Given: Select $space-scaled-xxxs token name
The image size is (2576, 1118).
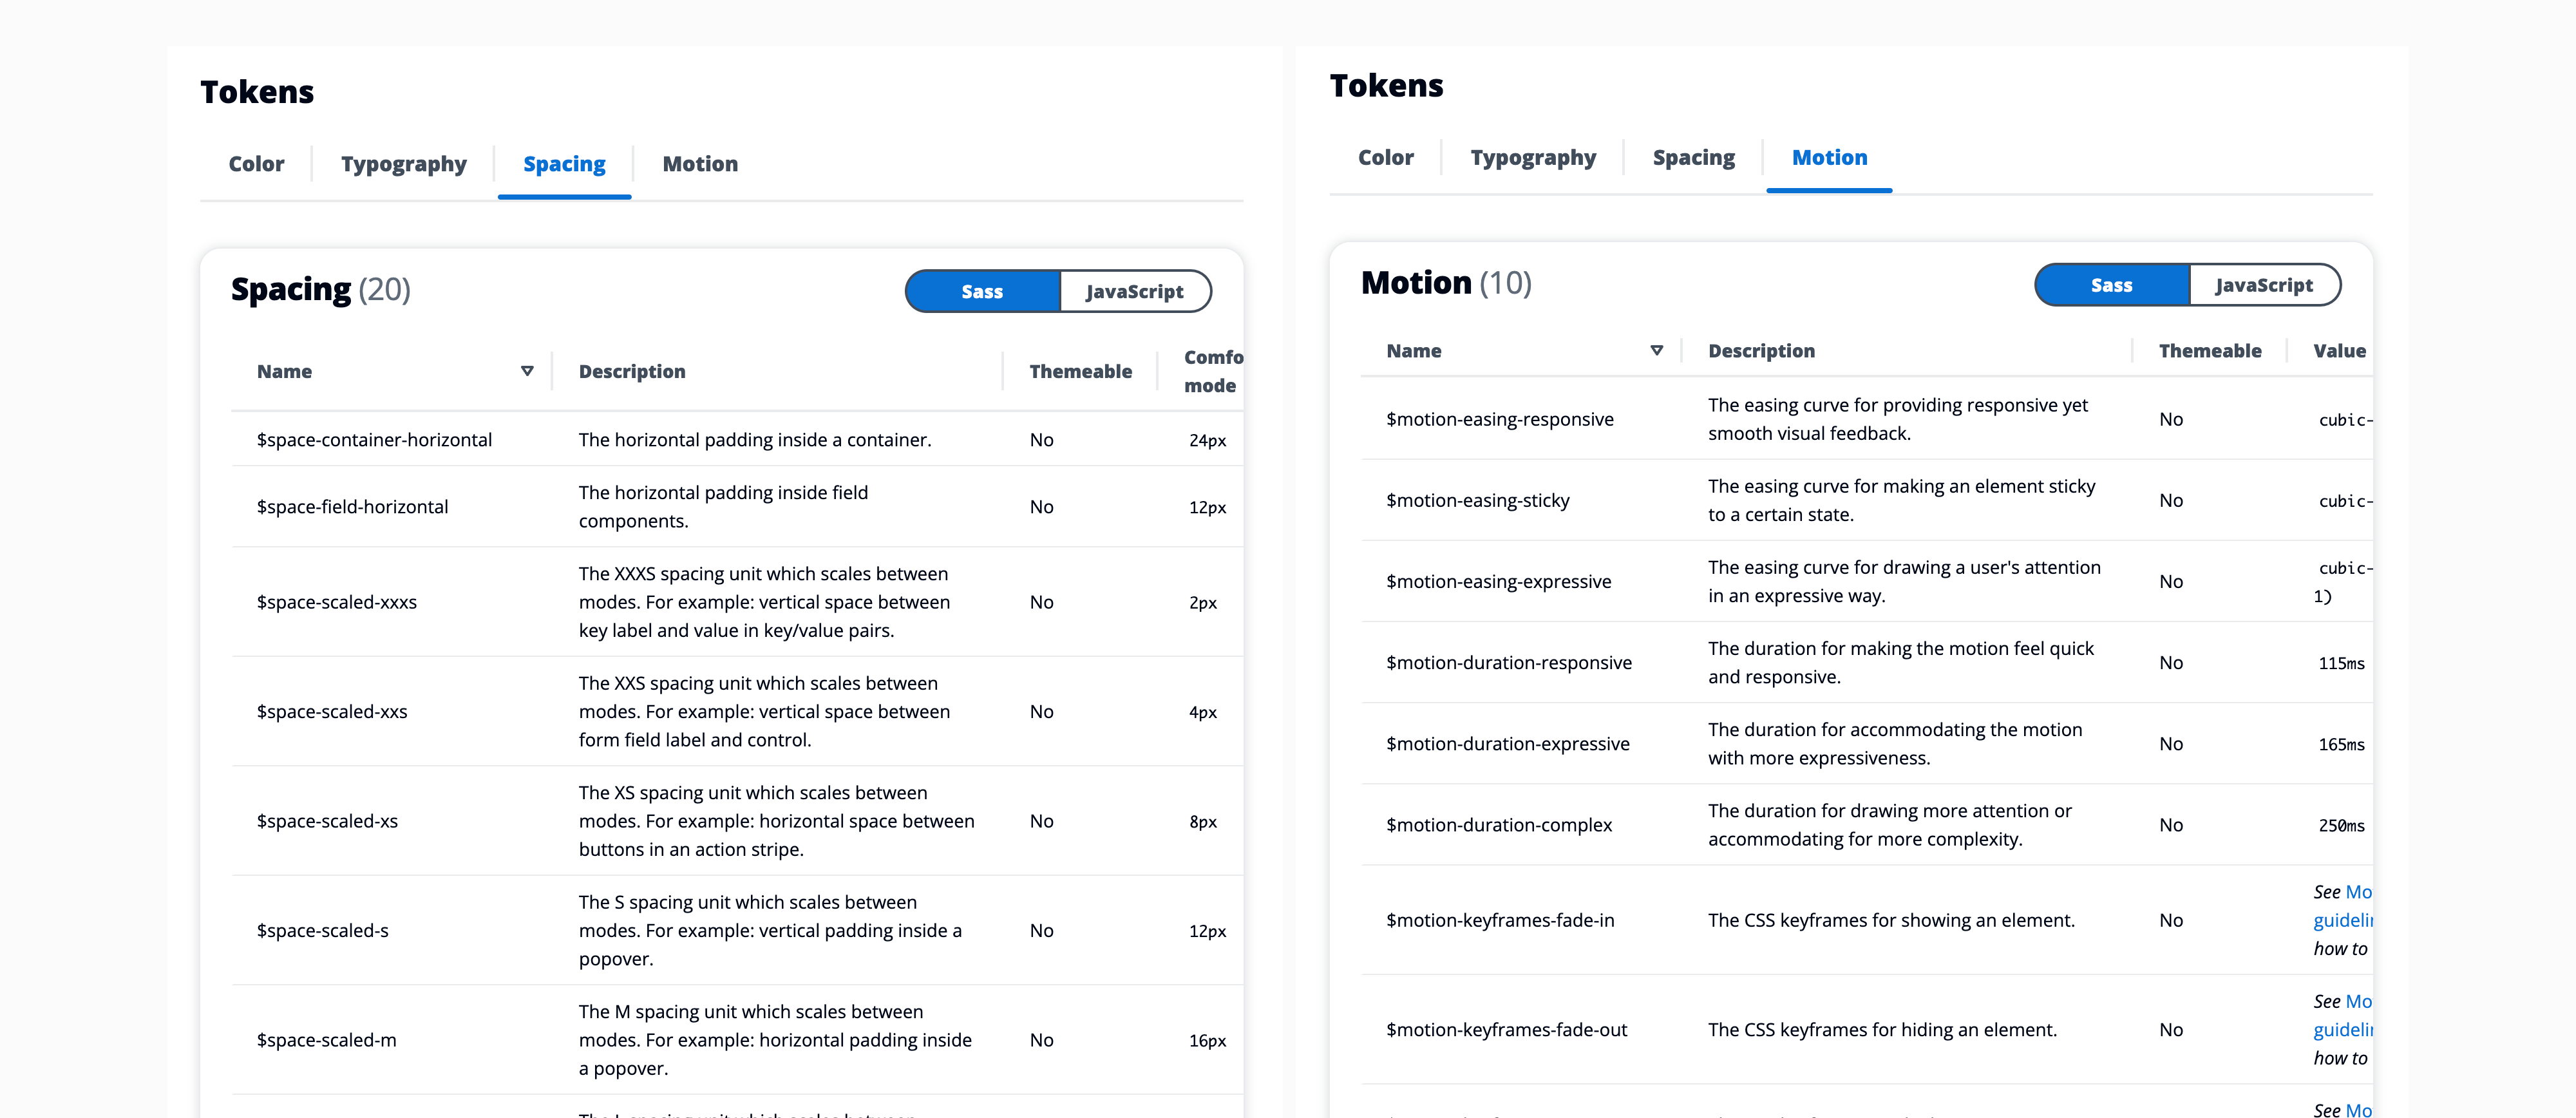Looking at the screenshot, I should pos(336,602).
